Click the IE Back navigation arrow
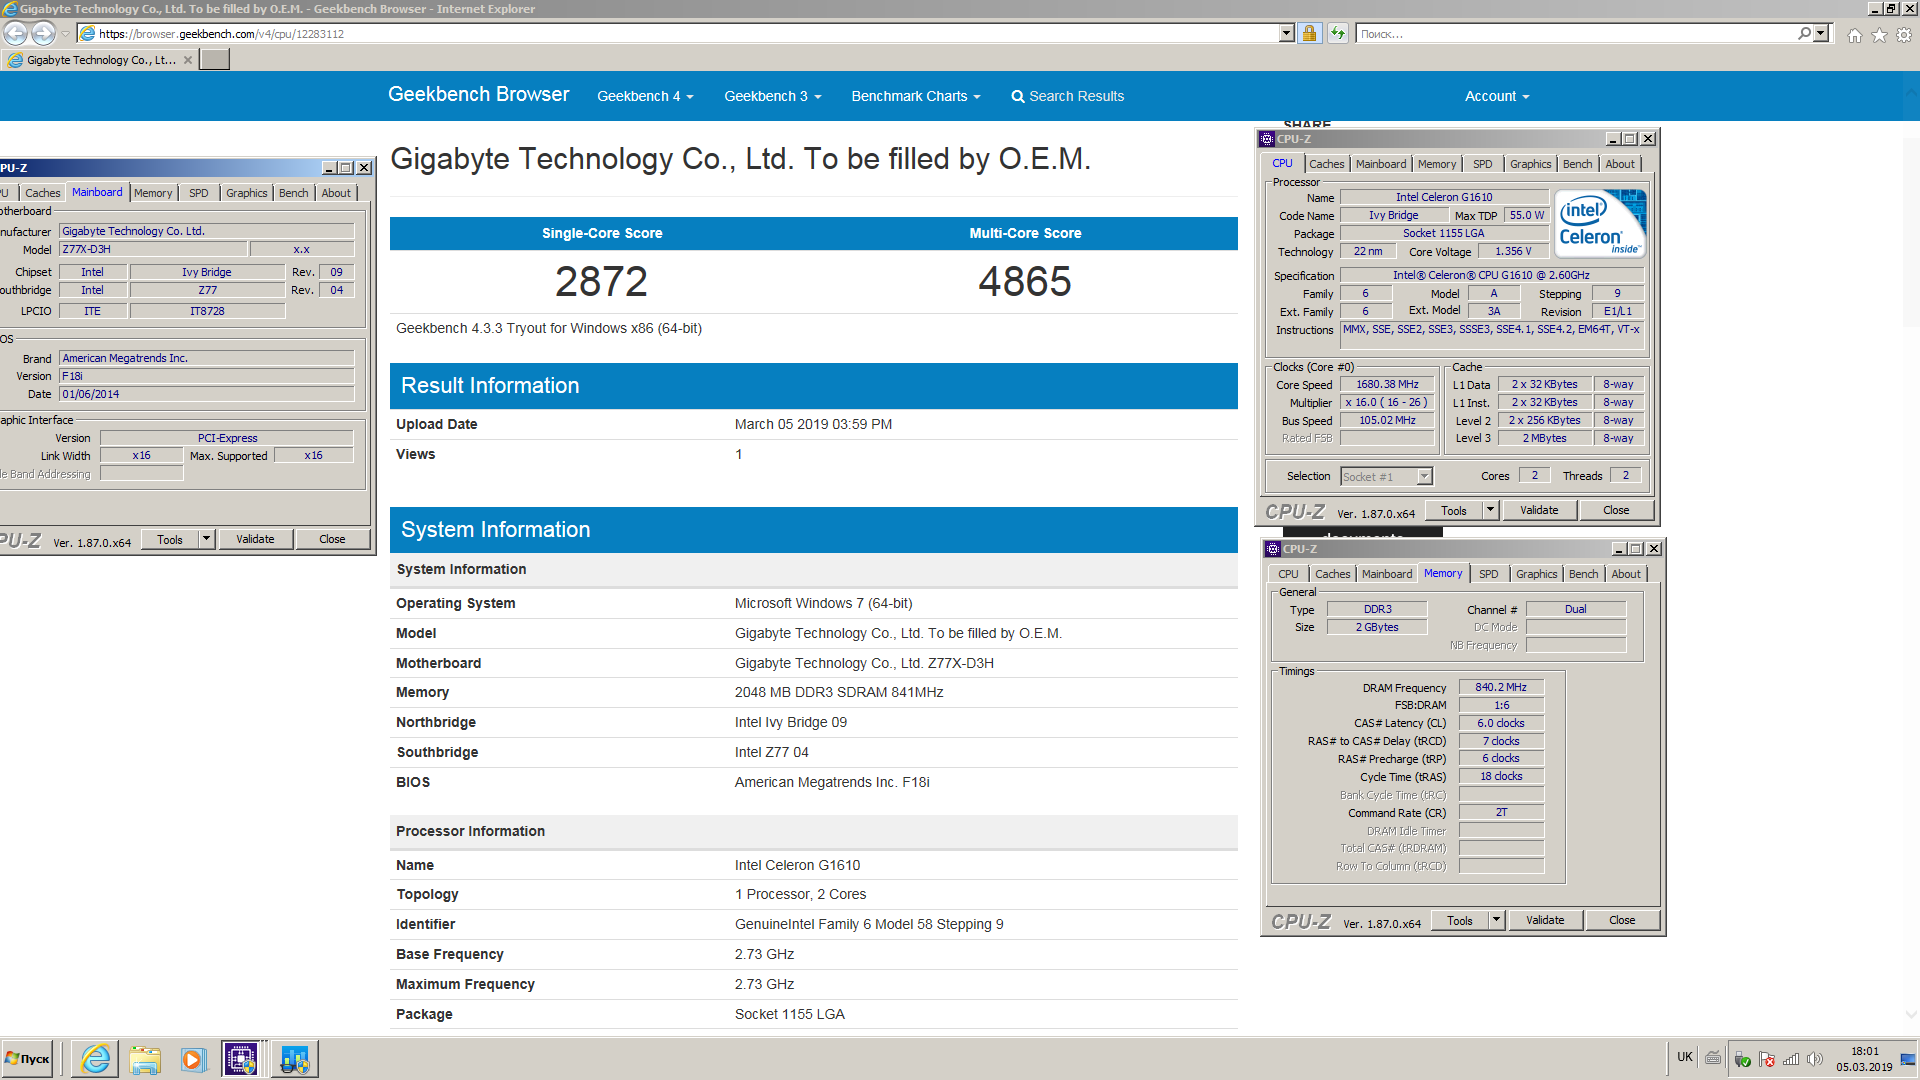Image resolution: width=1920 pixels, height=1080 pixels. (x=16, y=33)
